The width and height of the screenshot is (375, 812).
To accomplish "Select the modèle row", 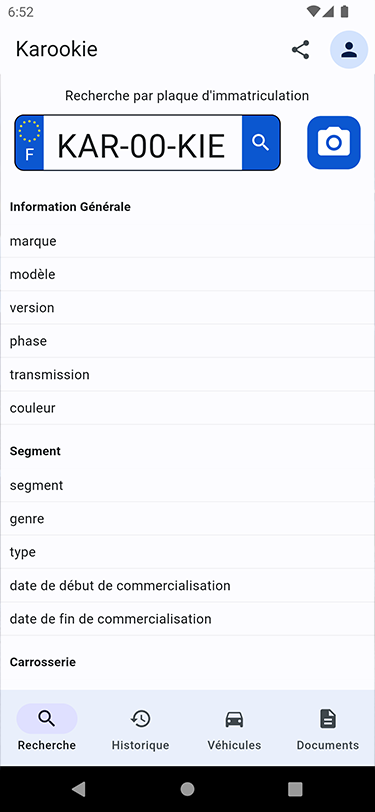I will coord(188,274).
